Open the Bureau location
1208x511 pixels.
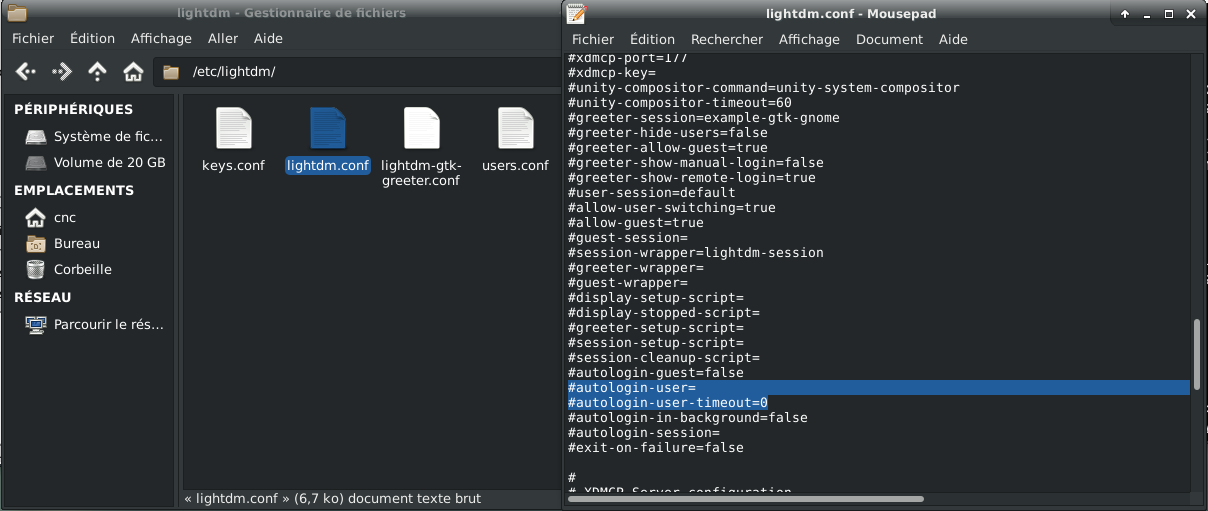pos(63,243)
